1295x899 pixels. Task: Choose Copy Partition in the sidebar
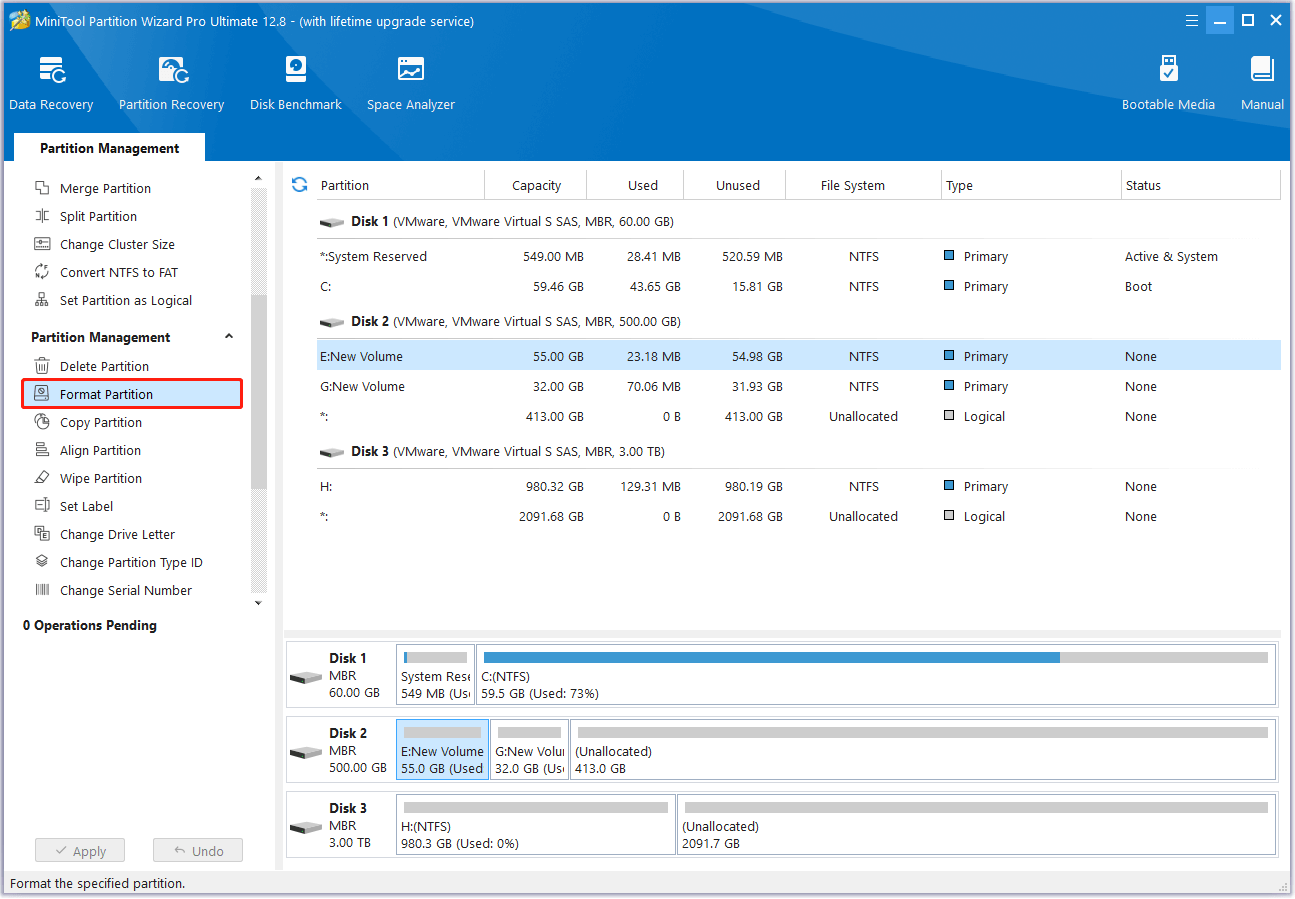click(x=101, y=422)
